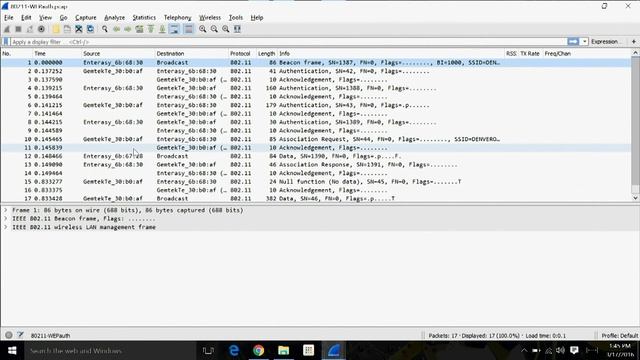640x360 pixels.
Task: Open Windows Start menu
Action: coord(12,351)
